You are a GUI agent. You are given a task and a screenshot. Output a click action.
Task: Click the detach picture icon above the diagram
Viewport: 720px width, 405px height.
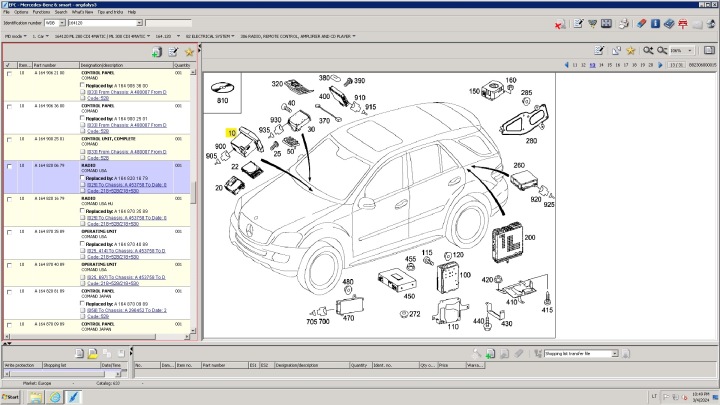coord(616,51)
